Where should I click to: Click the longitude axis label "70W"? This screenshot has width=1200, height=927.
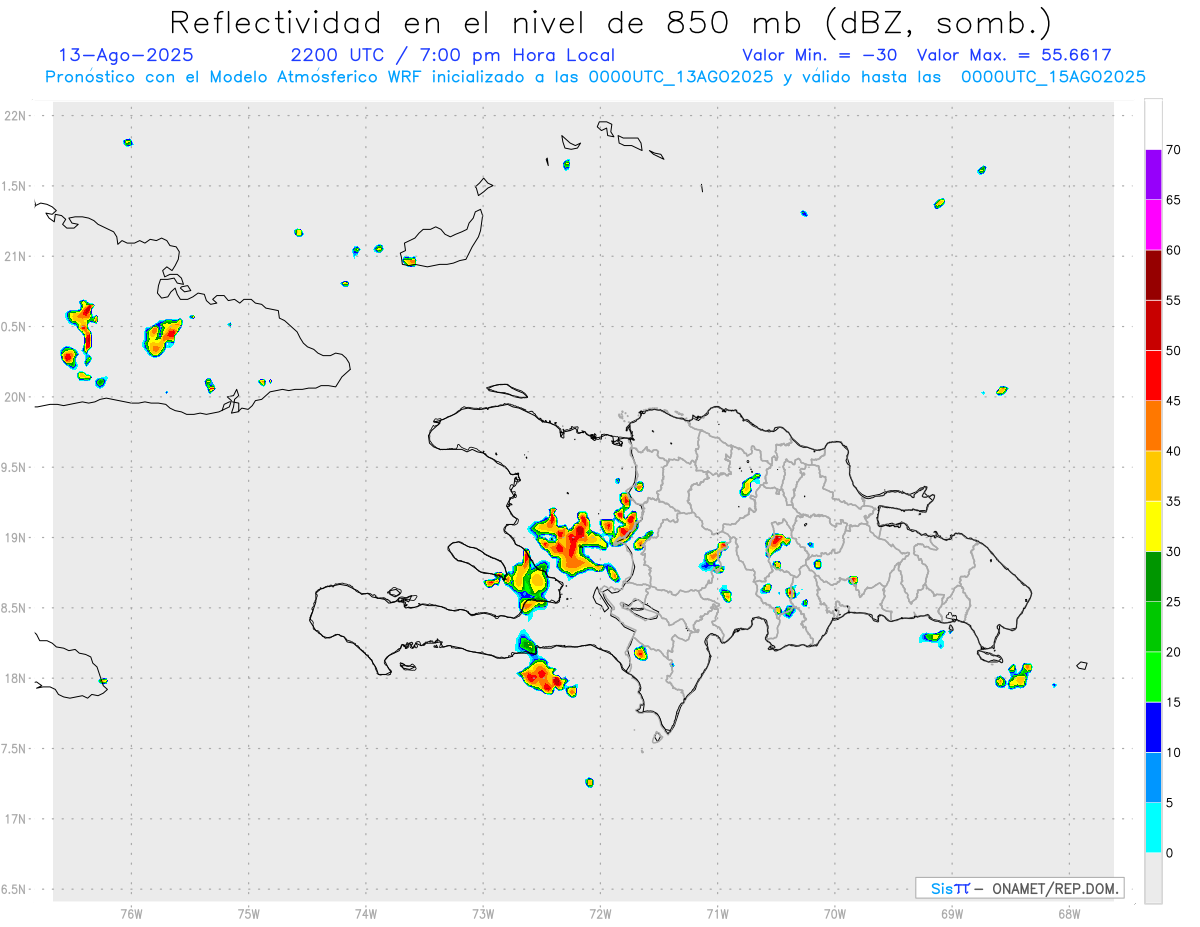point(835,913)
